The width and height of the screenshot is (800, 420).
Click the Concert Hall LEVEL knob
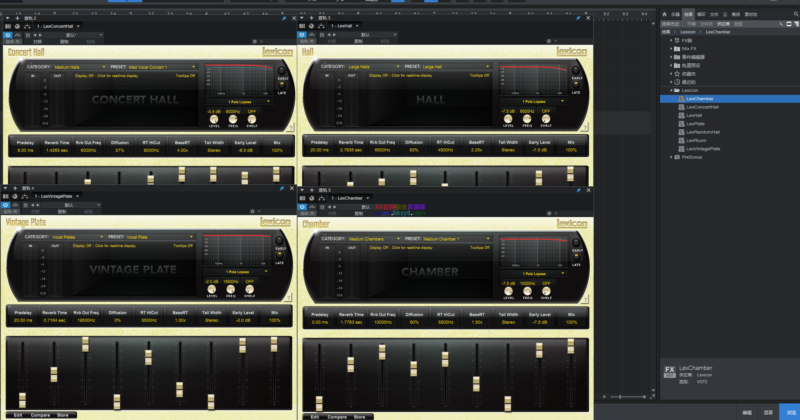[214, 119]
